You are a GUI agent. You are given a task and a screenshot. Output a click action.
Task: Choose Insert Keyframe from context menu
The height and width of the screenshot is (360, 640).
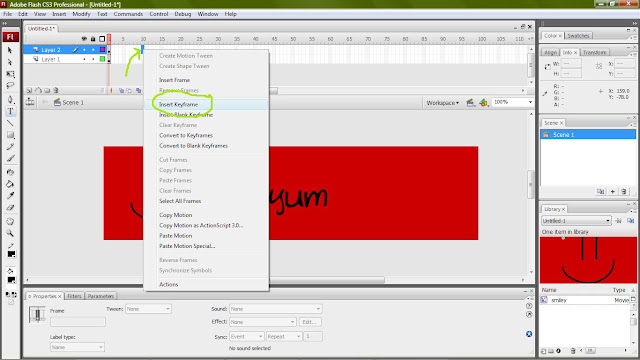click(x=178, y=104)
